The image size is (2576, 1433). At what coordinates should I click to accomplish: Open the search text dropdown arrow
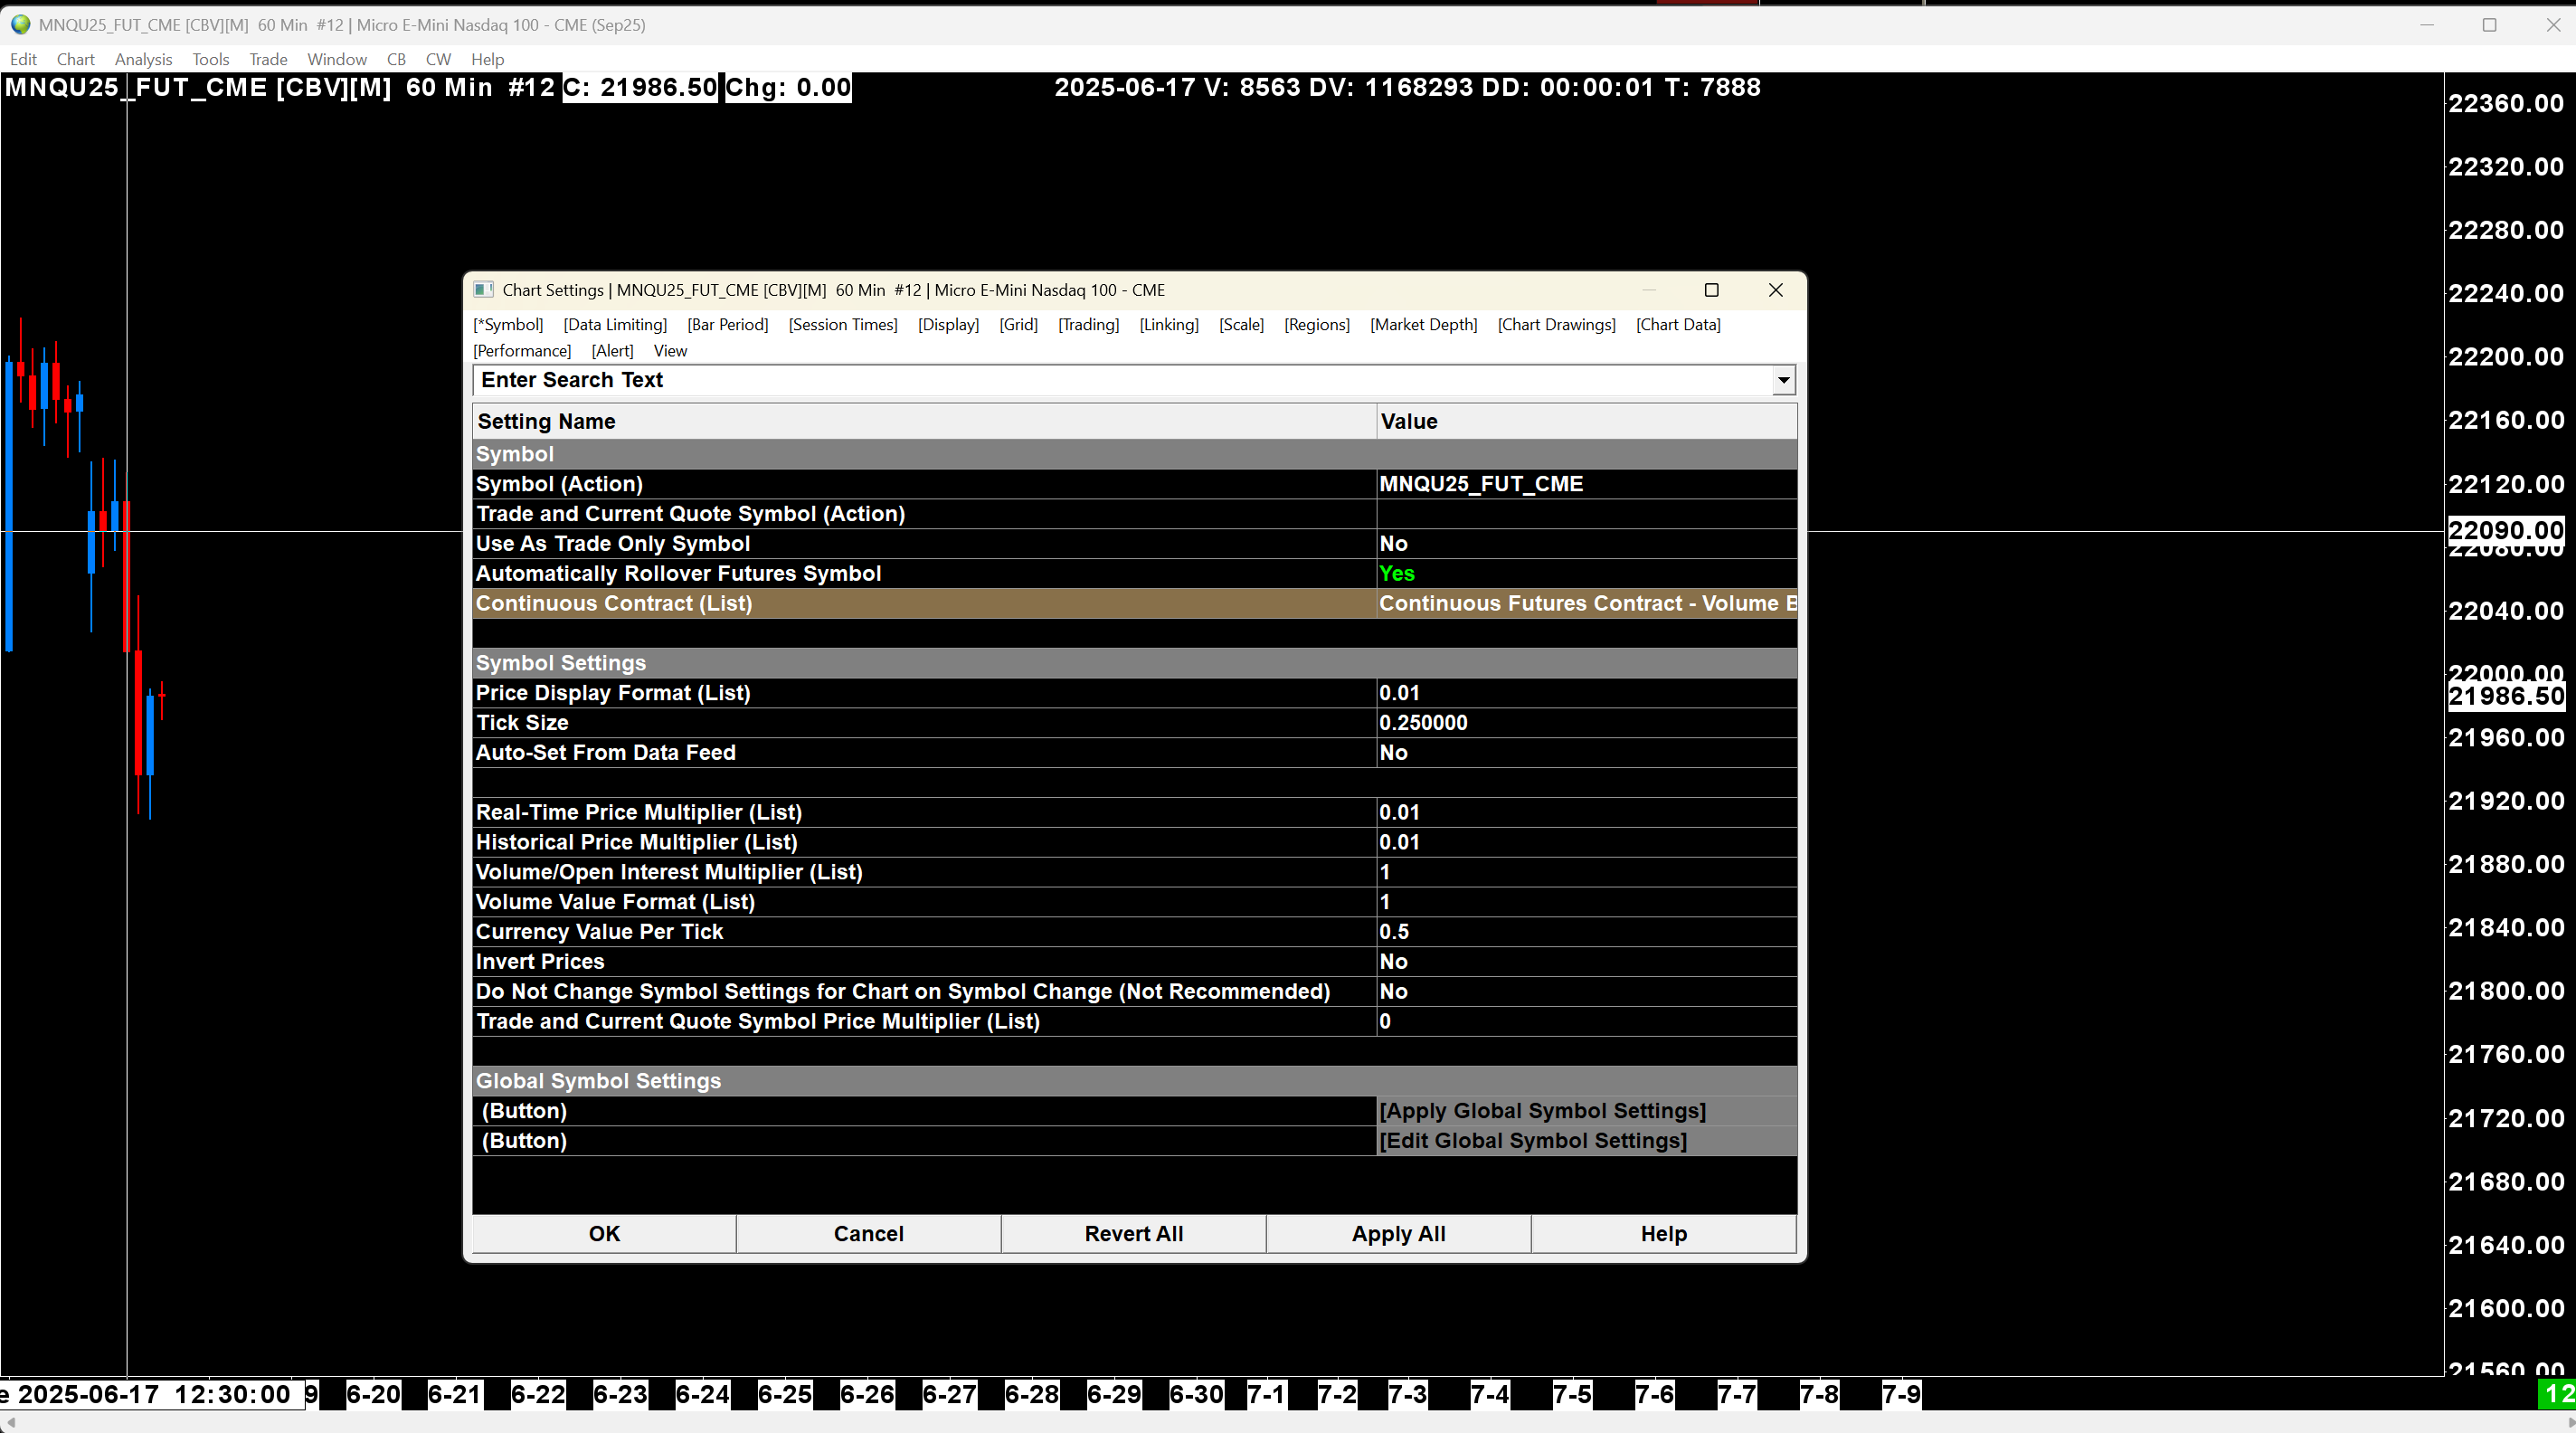[1783, 380]
